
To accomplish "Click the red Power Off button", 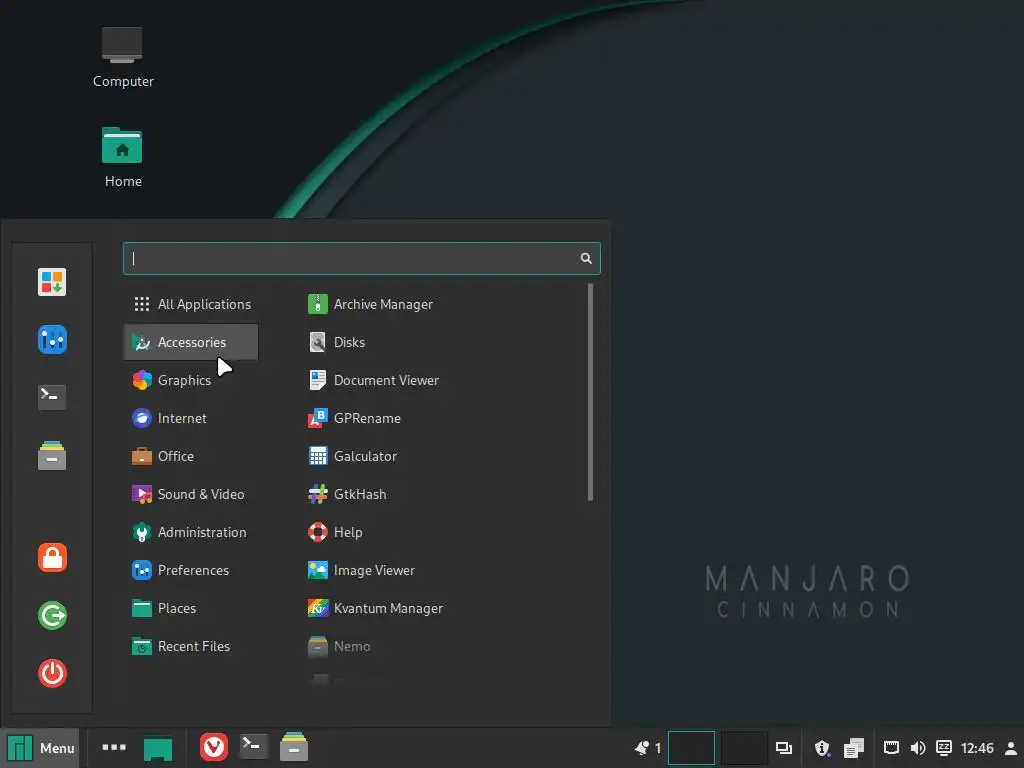I will pos(52,673).
